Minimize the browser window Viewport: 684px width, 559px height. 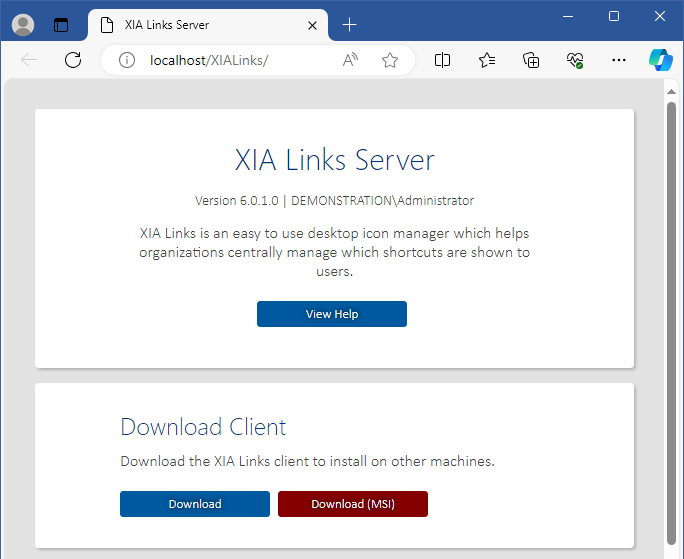point(568,17)
